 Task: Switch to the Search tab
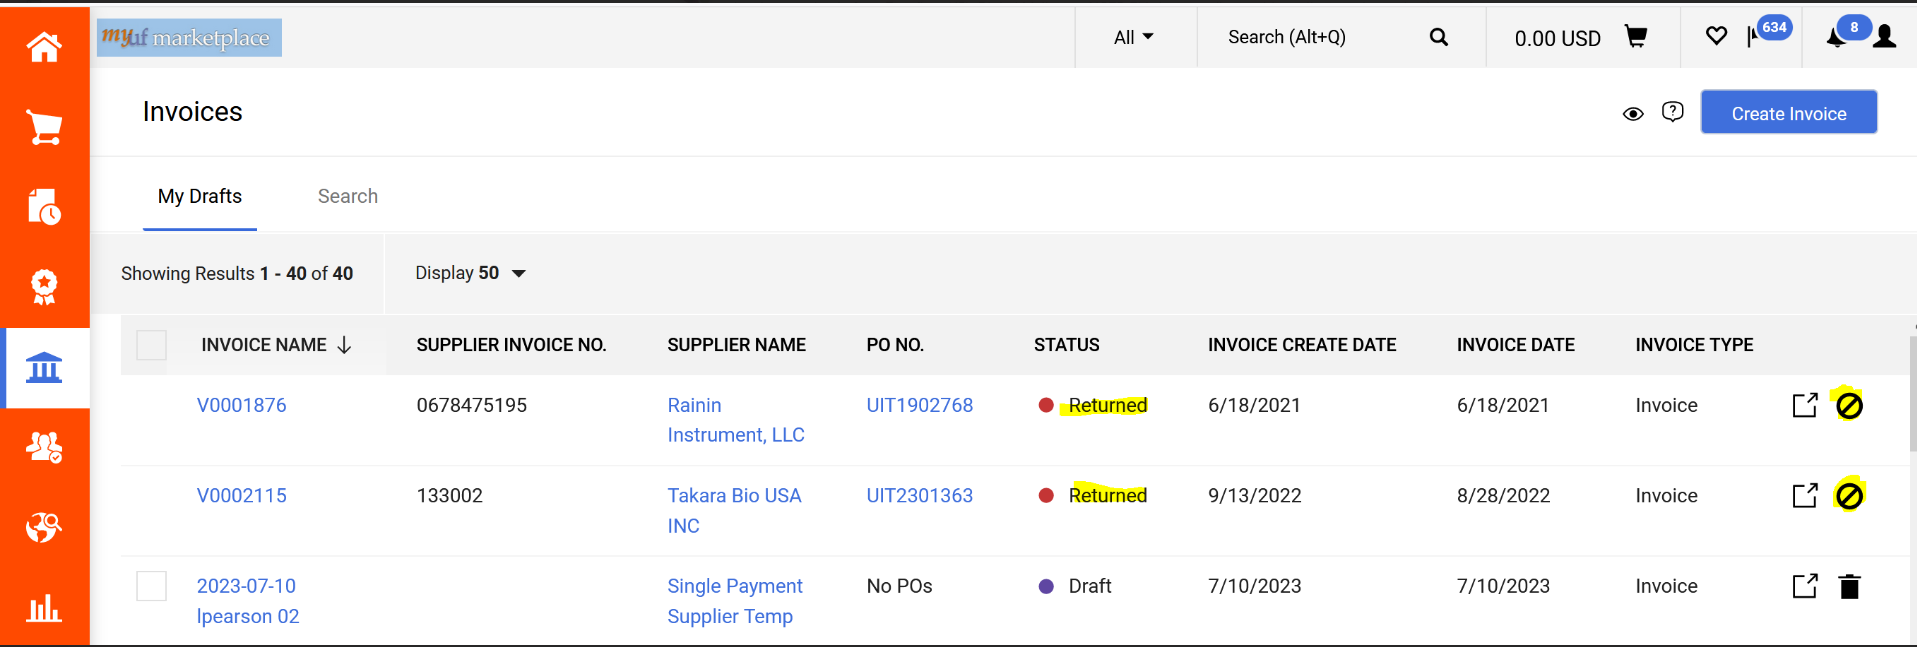point(347,196)
